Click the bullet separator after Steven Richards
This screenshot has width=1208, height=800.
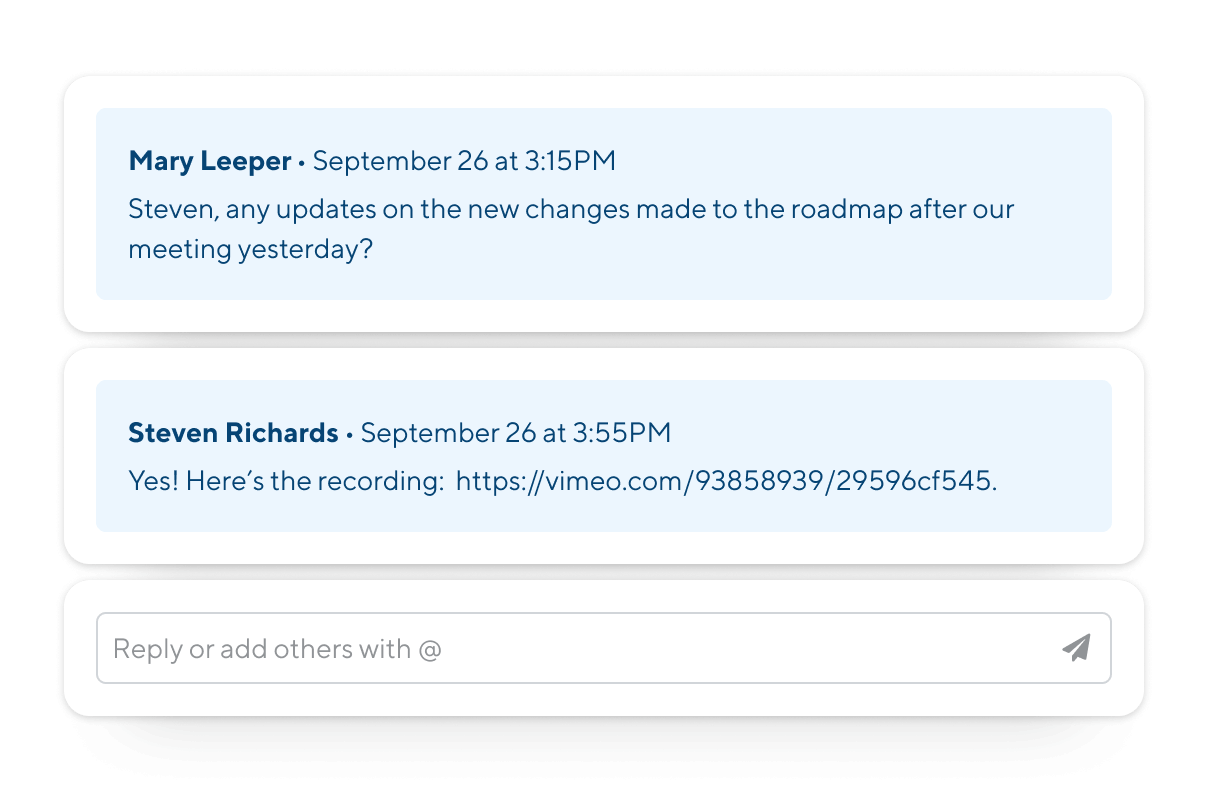[349, 433]
